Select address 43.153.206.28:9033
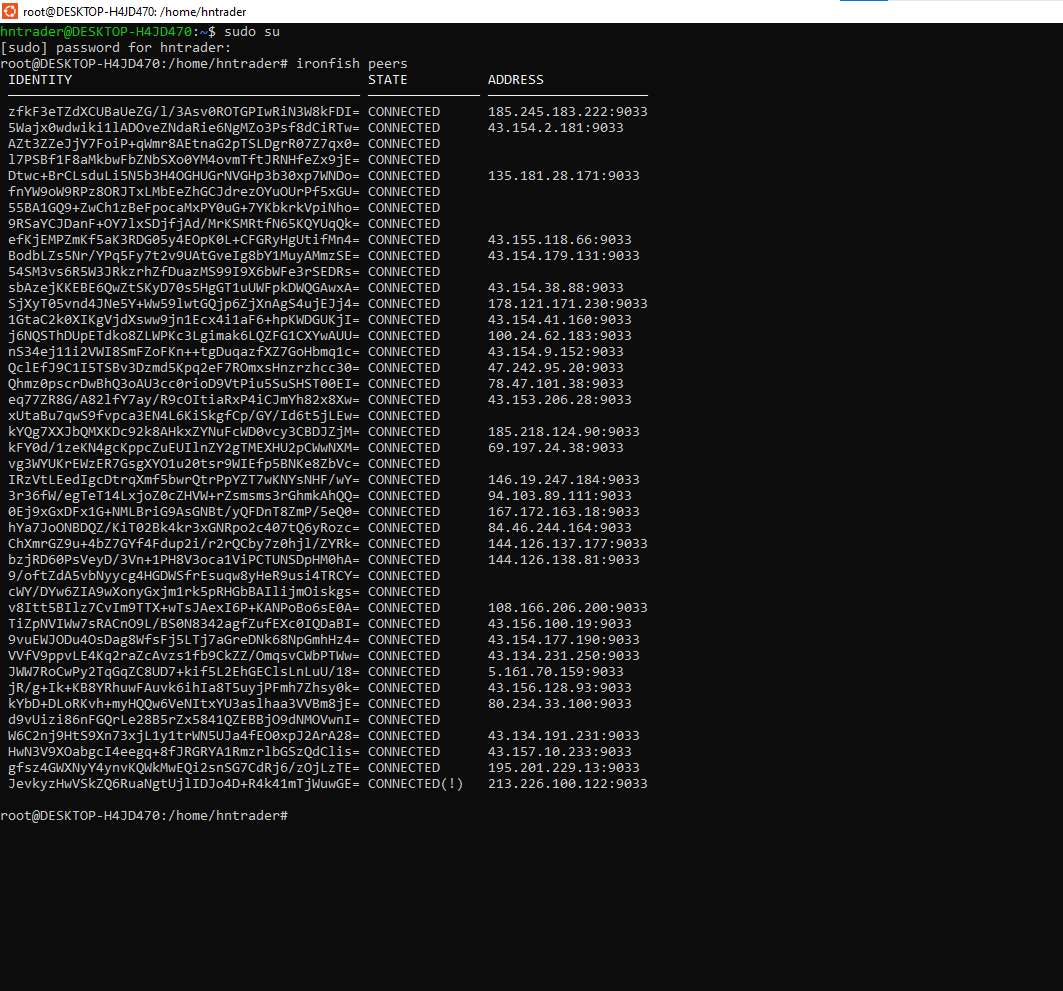This screenshot has height=991, width=1063. [560, 400]
